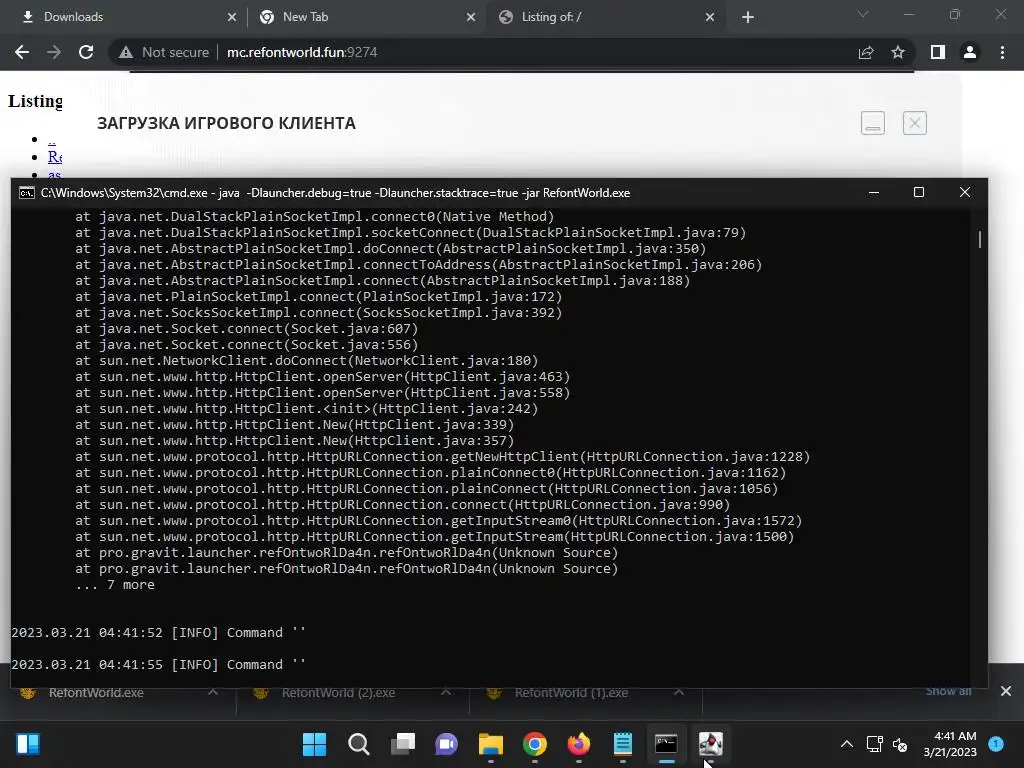
Task: Open Task View on taskbar
Action: click(x=403, y=744)
